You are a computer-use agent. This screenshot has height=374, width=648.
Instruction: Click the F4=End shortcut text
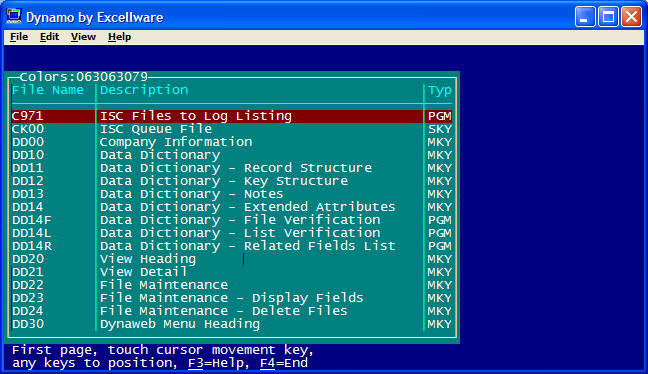click(284, 363)
